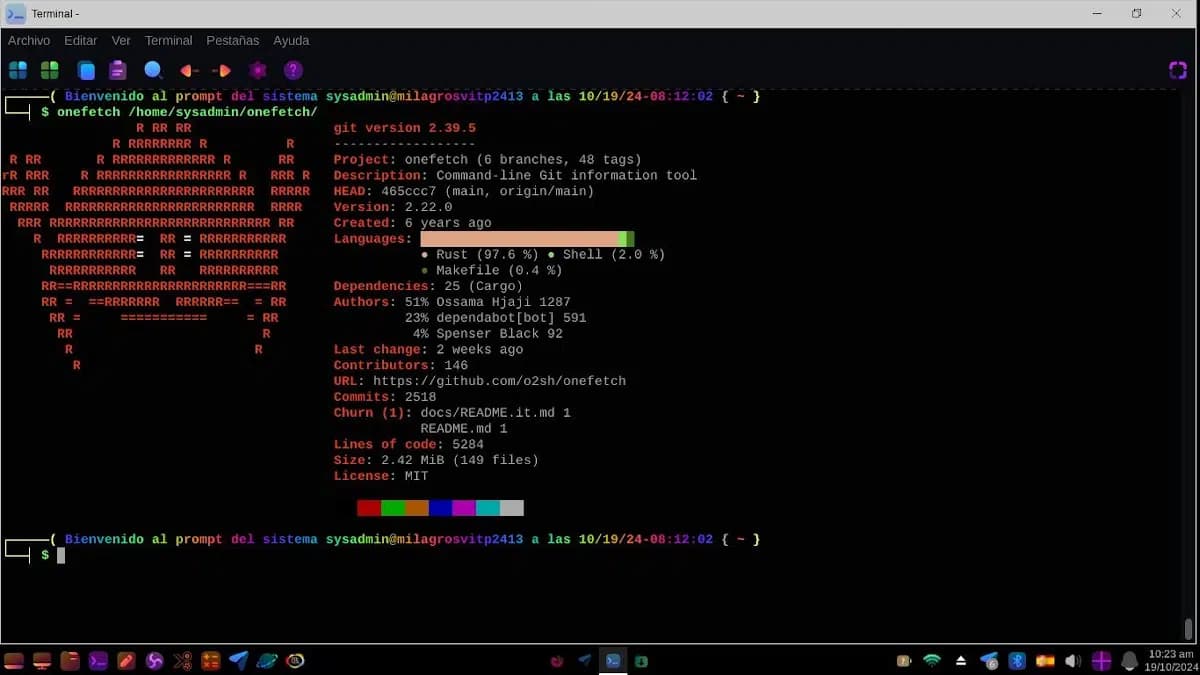Open the terminal search tool

[152, 70]
